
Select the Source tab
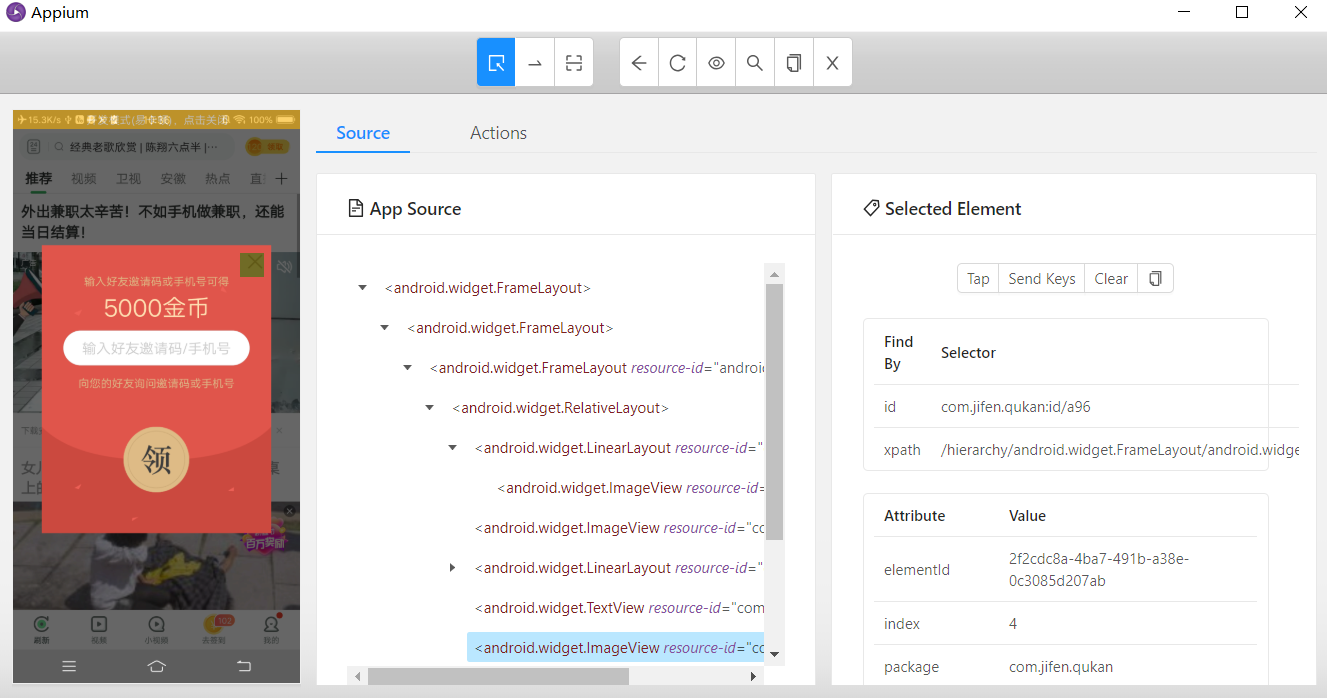[x=363, y=133]
